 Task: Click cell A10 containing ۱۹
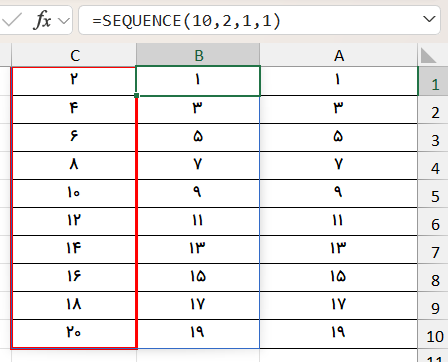click(339, 334)
